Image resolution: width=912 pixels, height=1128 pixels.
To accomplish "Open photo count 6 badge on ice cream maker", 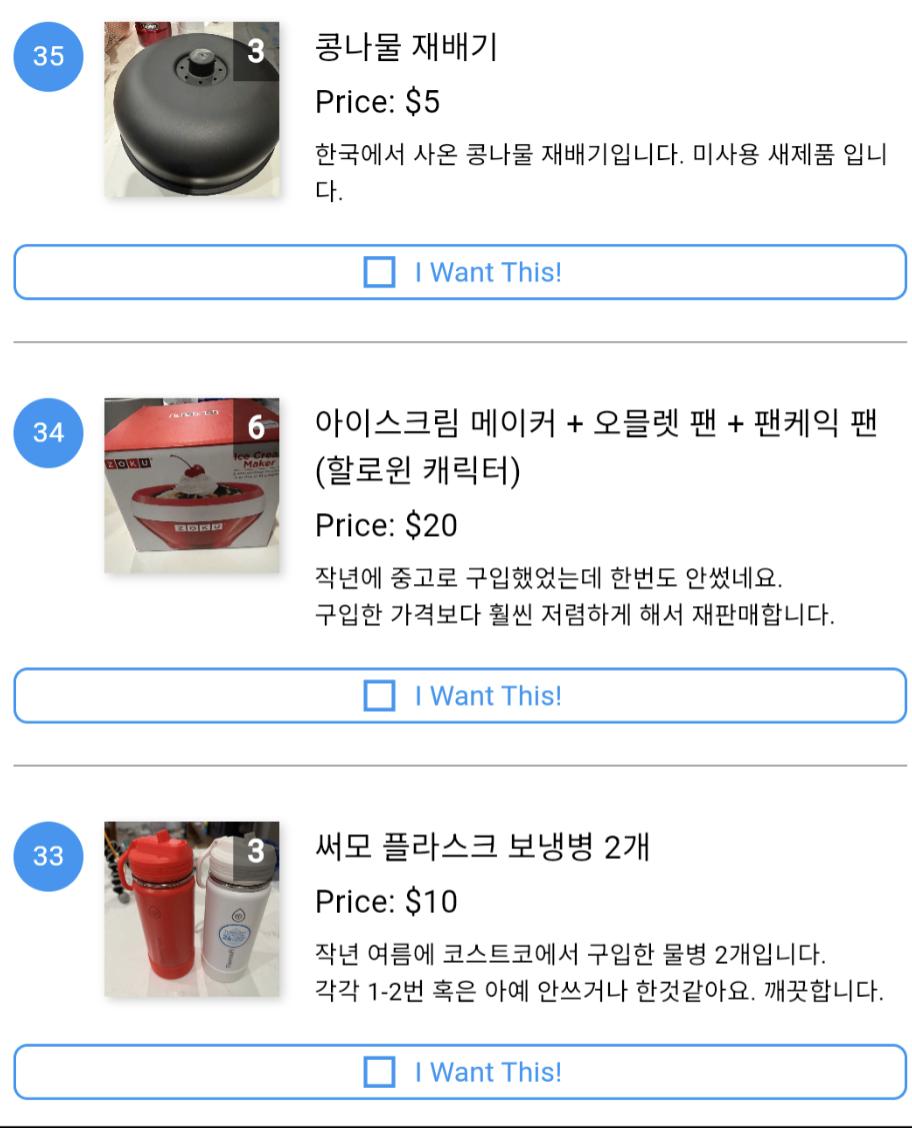I will [256, 427].
